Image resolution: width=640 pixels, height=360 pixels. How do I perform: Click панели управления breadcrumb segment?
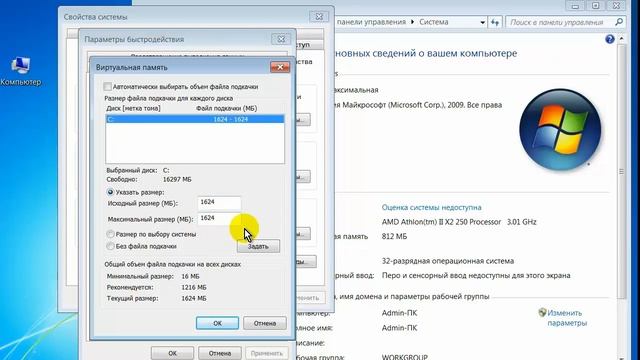[371, 22]
